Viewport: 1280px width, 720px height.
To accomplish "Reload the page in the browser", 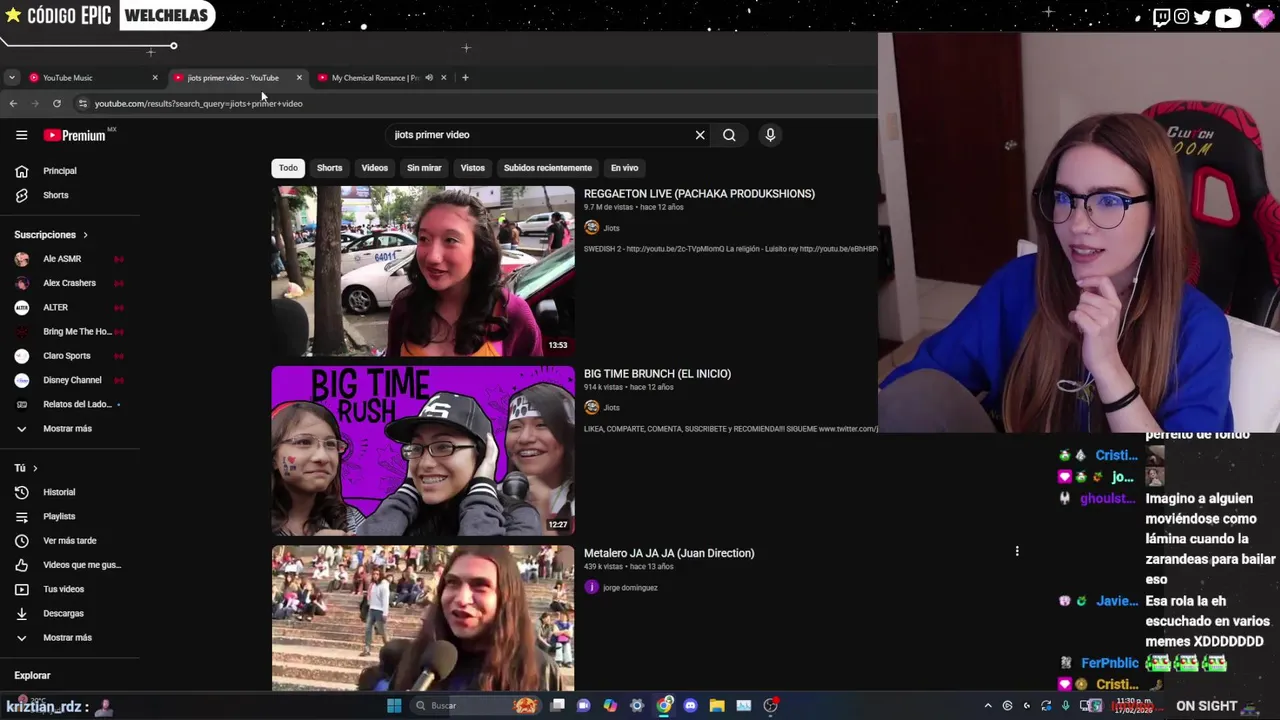I will pyautogui.click(x=57, y=103).
